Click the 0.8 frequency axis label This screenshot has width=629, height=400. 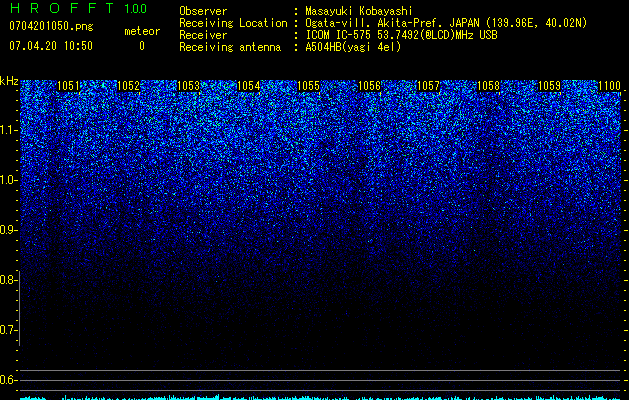(x=8, y=280)
